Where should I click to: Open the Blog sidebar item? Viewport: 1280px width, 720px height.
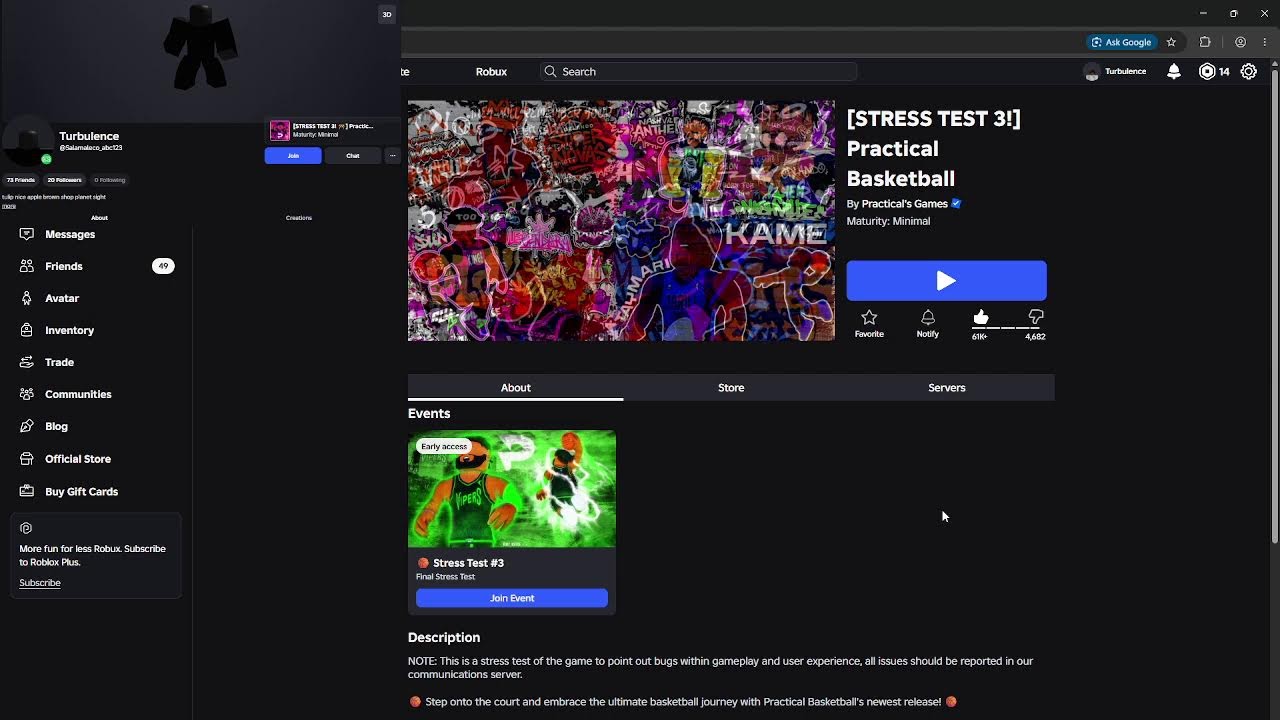tap(45, 426)
